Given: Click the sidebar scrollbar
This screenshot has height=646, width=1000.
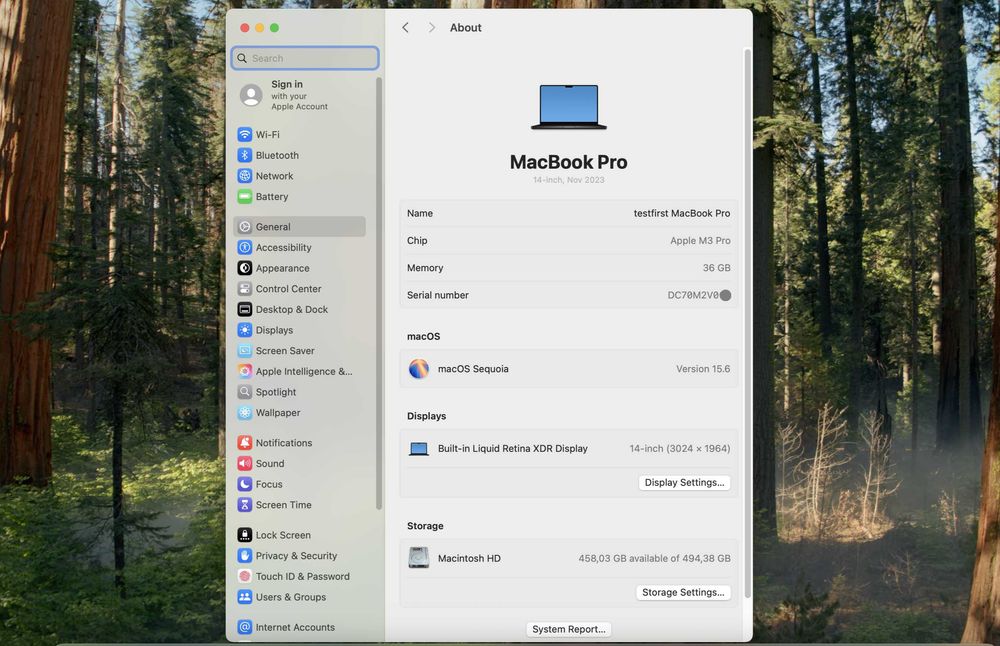Looking at the screenshot, I should click(x=379, y=293).
